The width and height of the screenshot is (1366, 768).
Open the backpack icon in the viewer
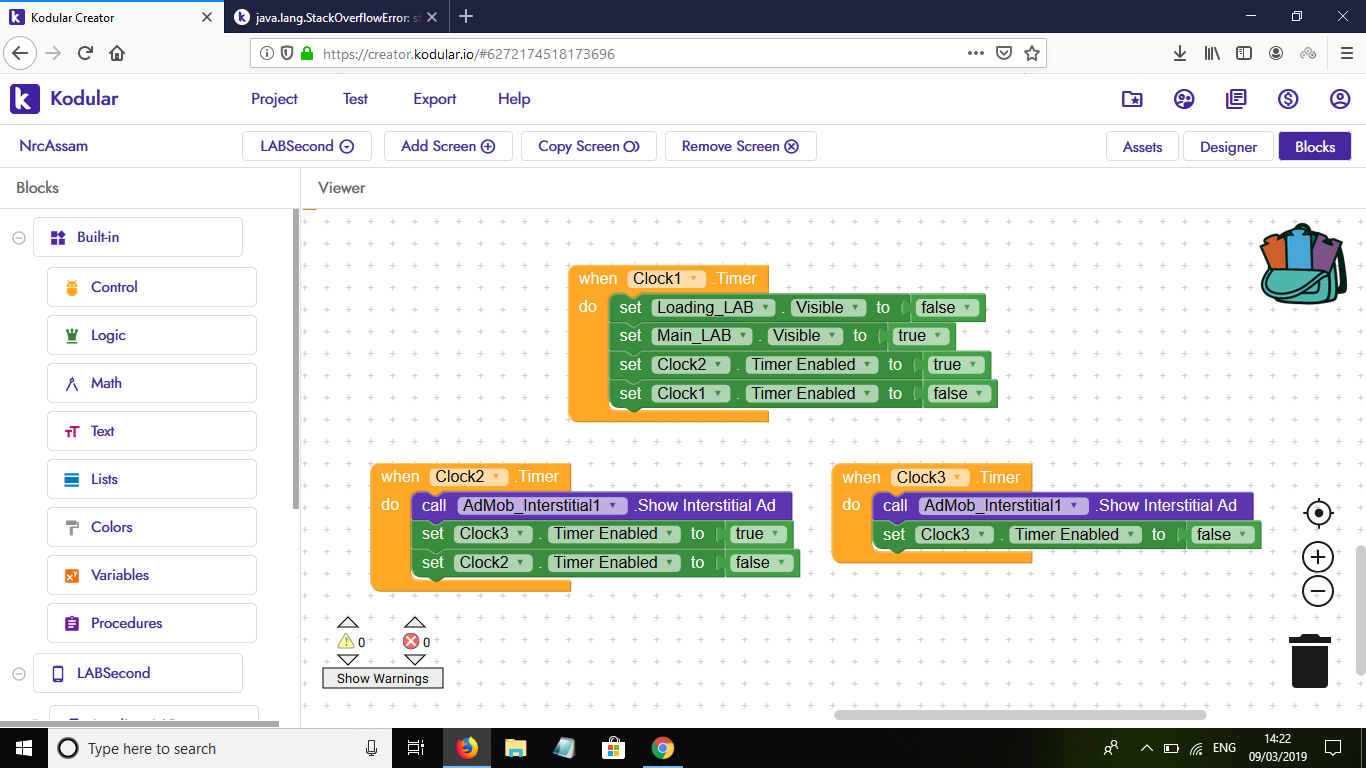pos(1302,264)
